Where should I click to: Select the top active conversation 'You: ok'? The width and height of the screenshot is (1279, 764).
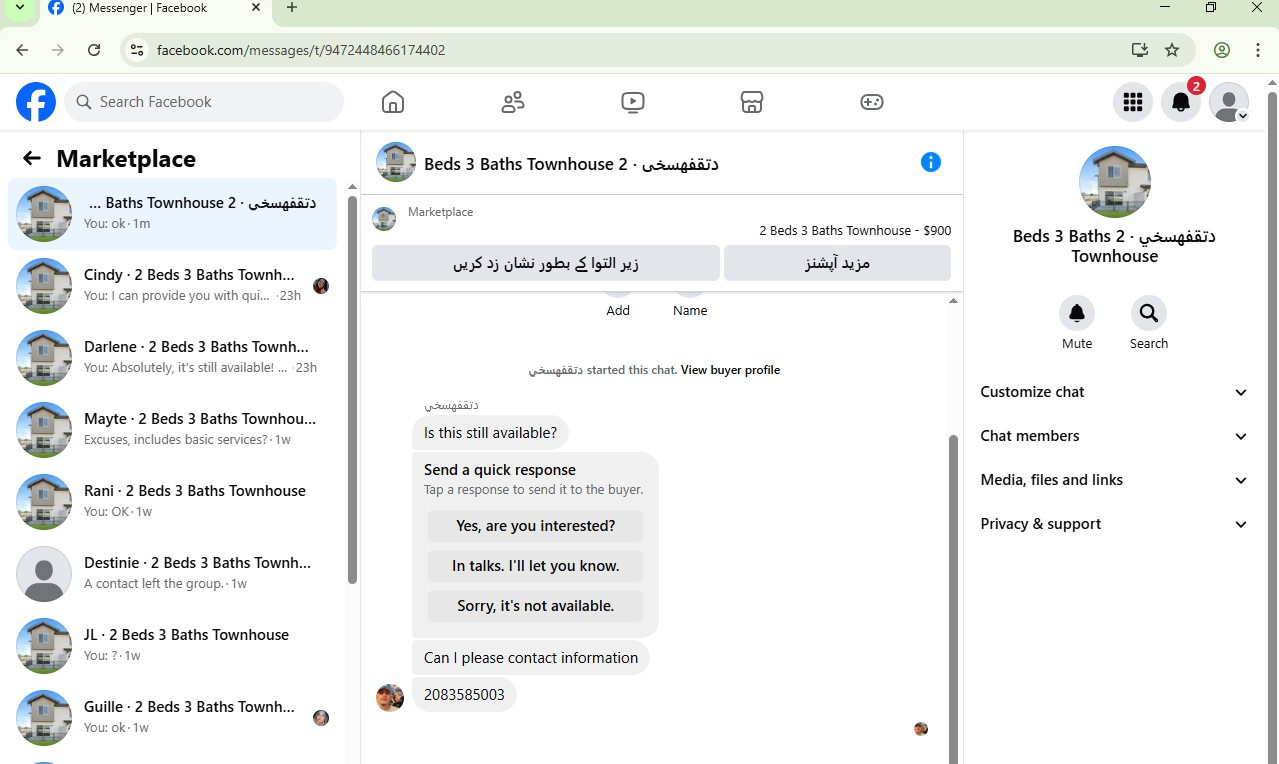click(173, 214)
